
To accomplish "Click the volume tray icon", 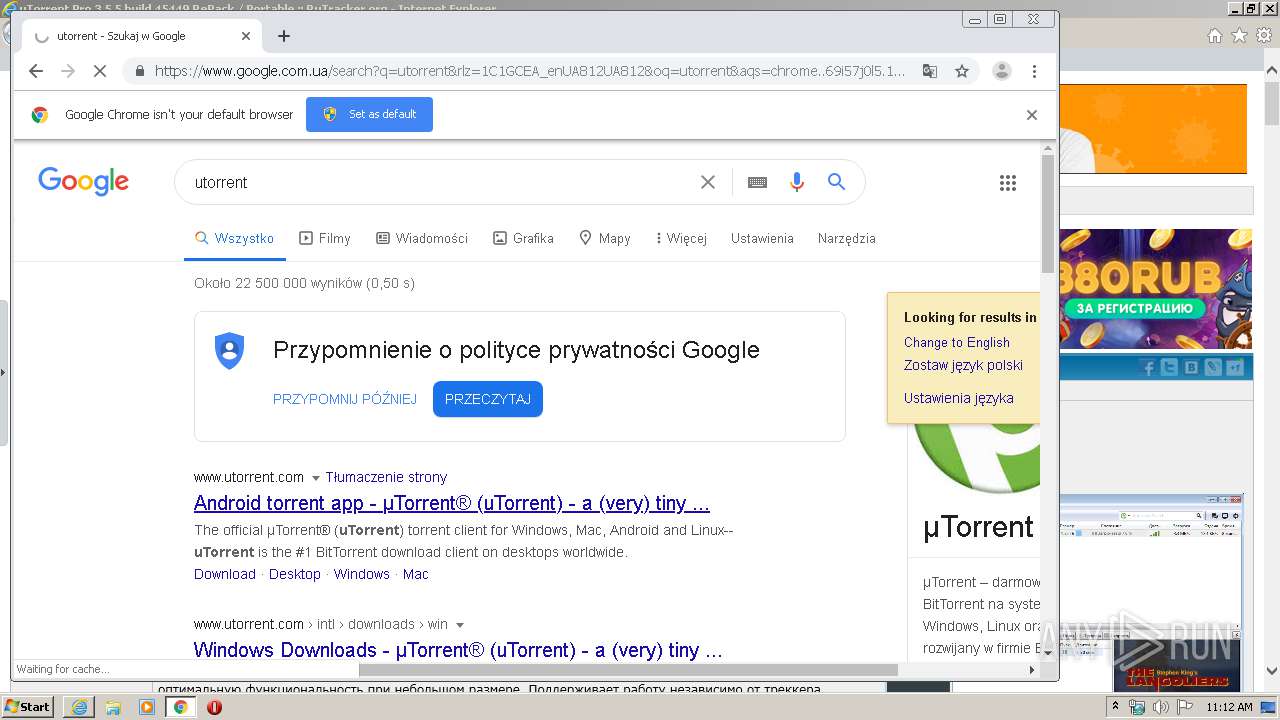I will (1160, 707).
